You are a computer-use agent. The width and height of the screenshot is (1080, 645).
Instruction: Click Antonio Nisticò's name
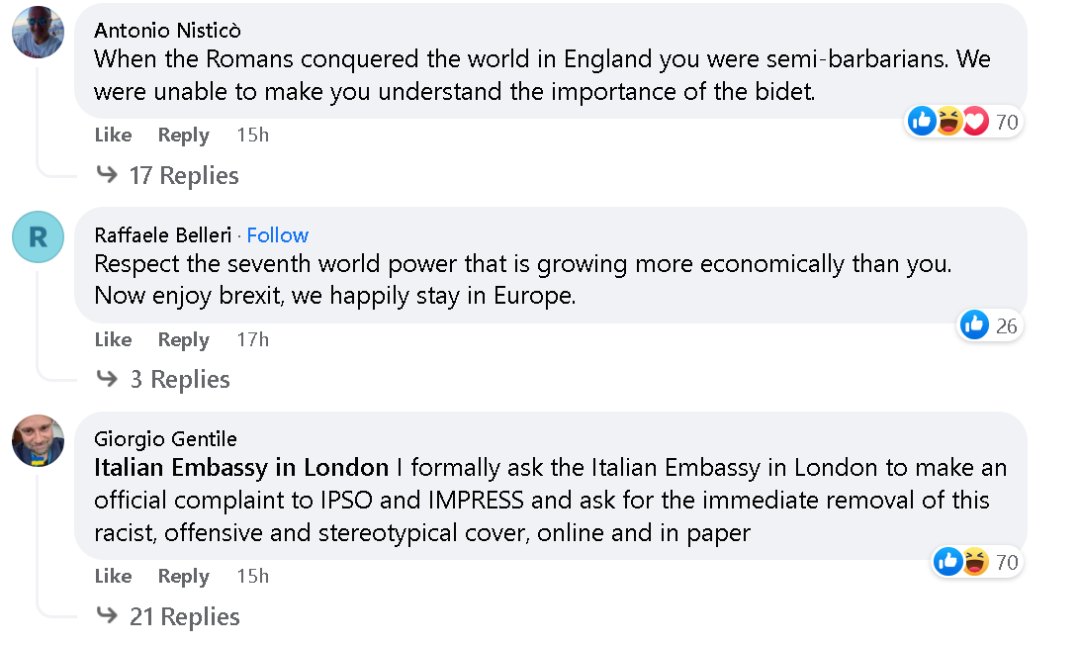(x=167, y=30)
